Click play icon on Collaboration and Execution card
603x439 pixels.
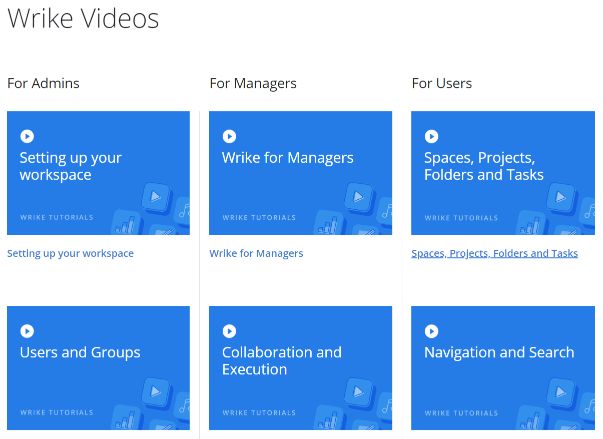[229, 331]
